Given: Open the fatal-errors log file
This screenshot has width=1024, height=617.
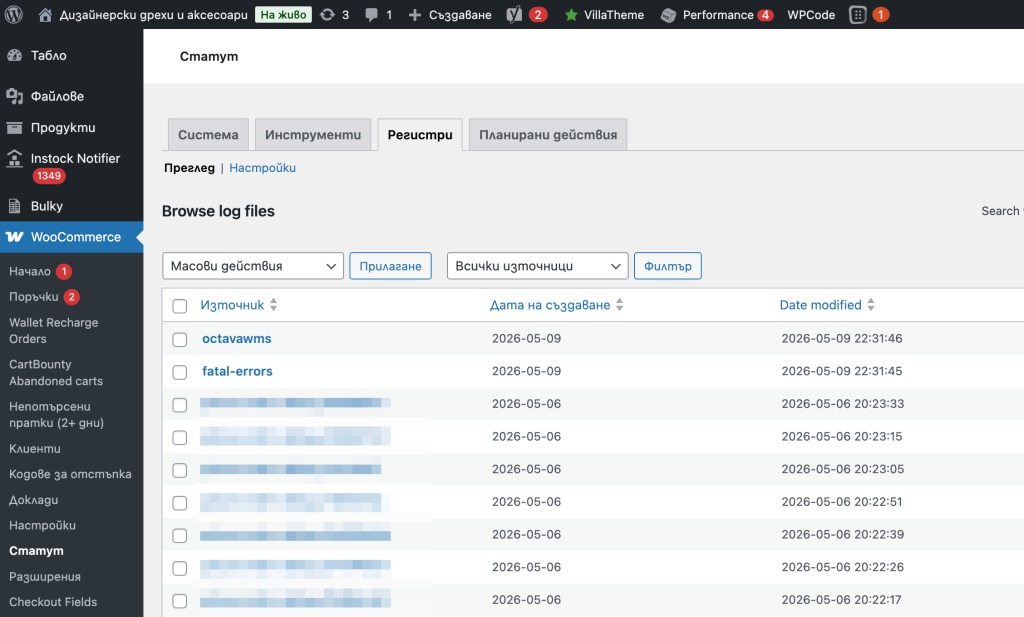Looking at the screenshot, I should 237,371.
